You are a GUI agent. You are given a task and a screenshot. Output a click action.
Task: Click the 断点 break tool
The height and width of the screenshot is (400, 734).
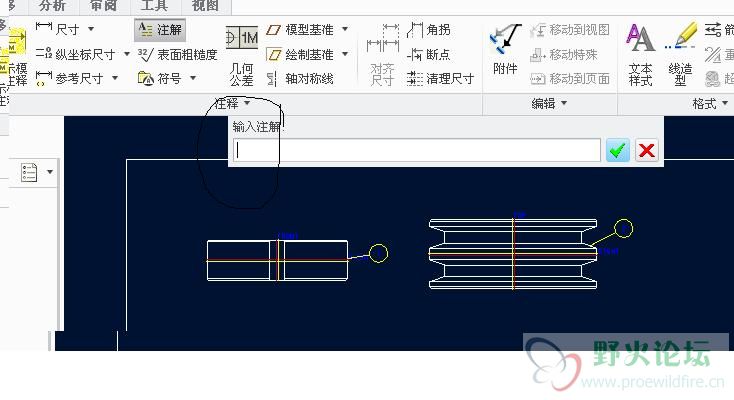(428, 54)
